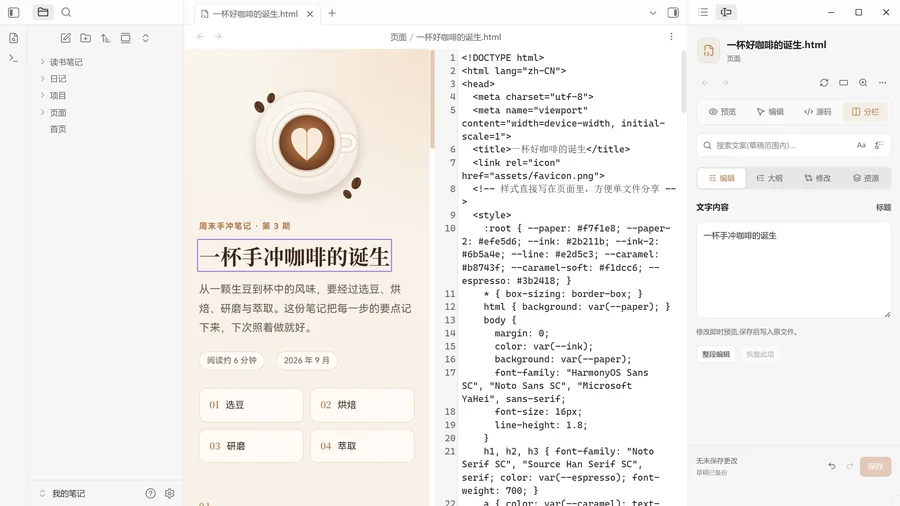Click the 文字内容 text area
This screenshot has height=506, width=900.
(793, 270)
